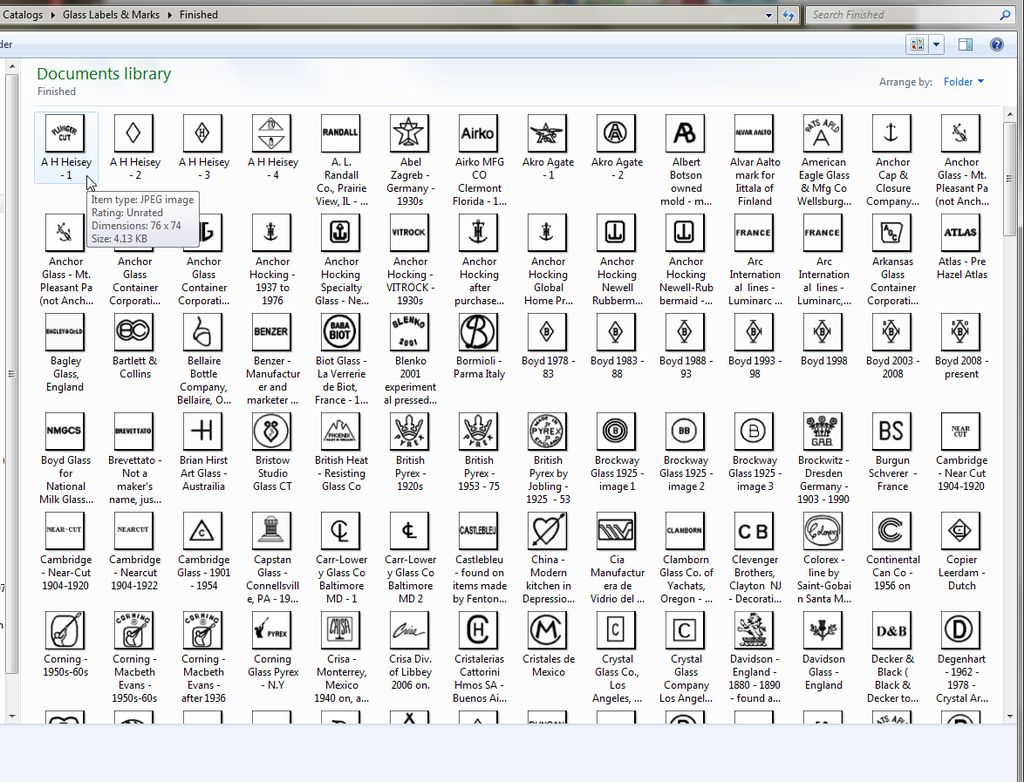The image size is (1024, 782).
Task: Click the Documents library heading
Action: tap(104, 74)
